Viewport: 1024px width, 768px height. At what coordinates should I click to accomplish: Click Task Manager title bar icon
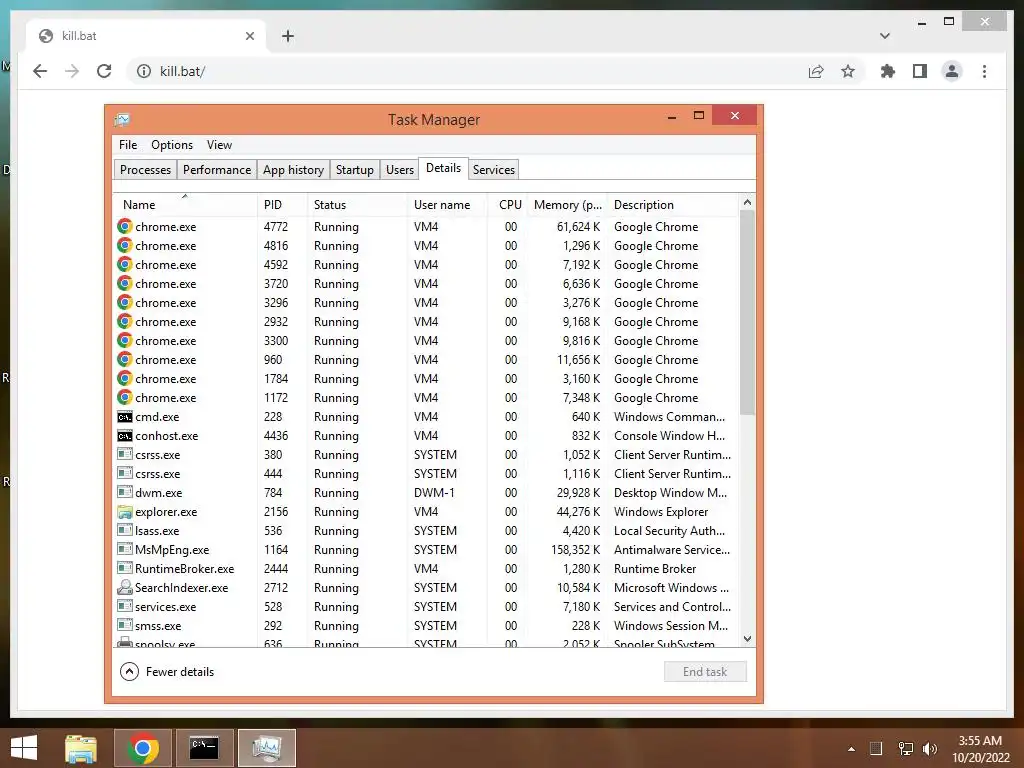coord(122,120)
